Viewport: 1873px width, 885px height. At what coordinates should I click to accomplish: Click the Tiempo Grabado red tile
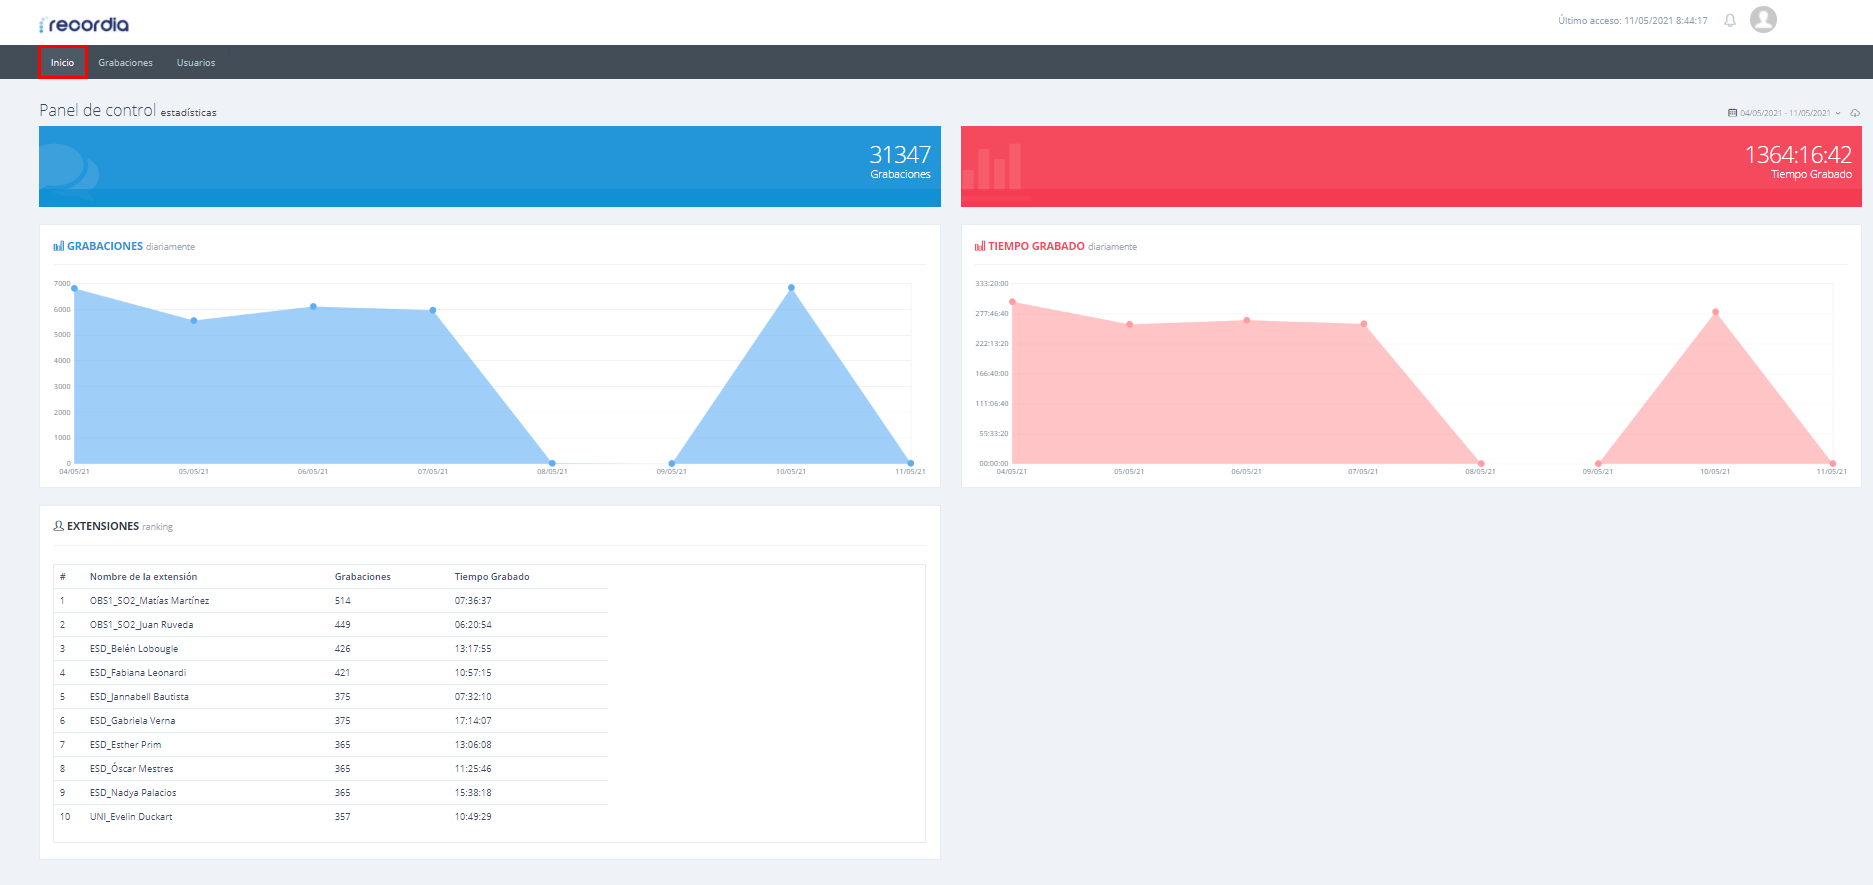1411,166
